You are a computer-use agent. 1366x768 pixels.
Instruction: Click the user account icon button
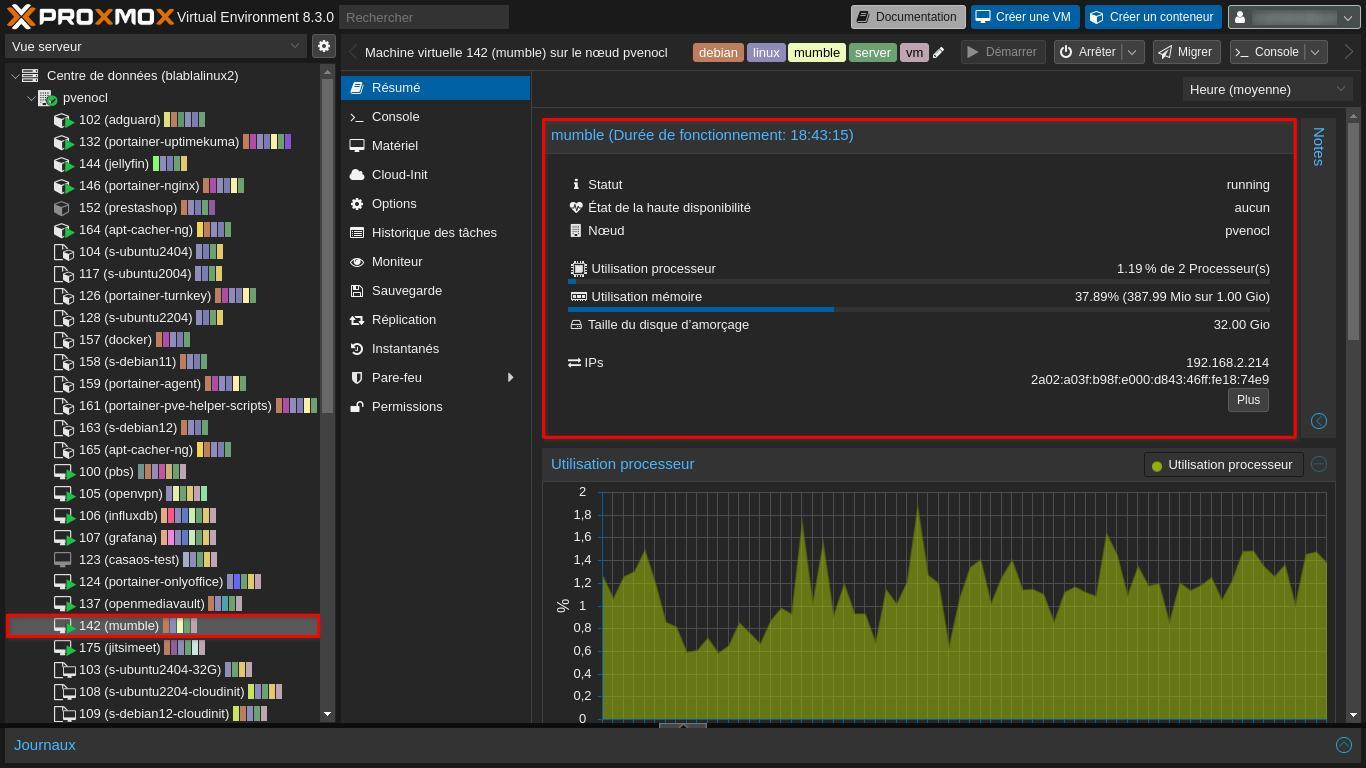(x=1295, y=17)
